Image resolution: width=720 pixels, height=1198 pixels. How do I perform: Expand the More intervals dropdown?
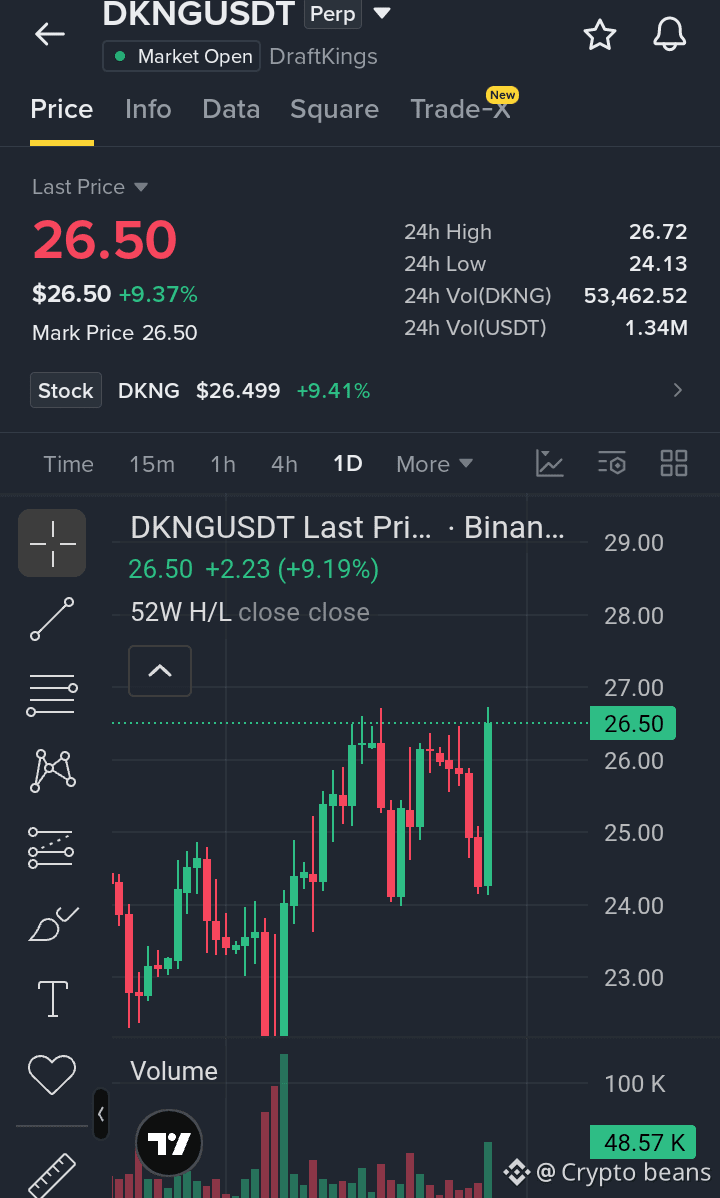pos(435,464)
